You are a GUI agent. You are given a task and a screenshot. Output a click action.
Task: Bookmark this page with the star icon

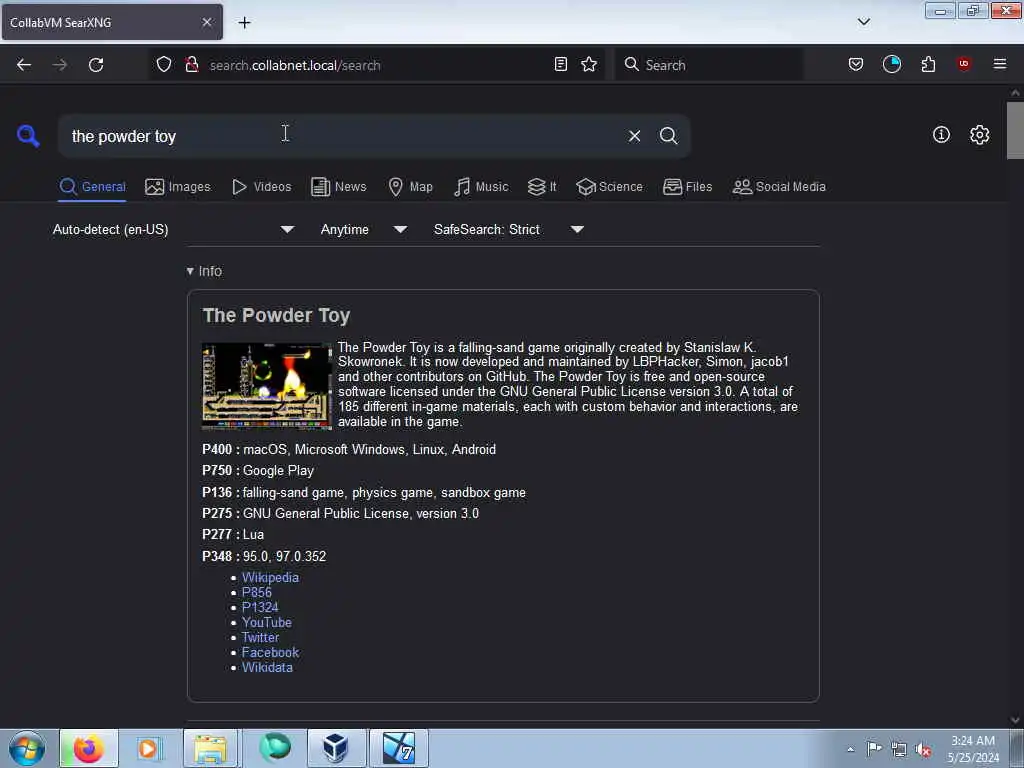tap(589, 64)
